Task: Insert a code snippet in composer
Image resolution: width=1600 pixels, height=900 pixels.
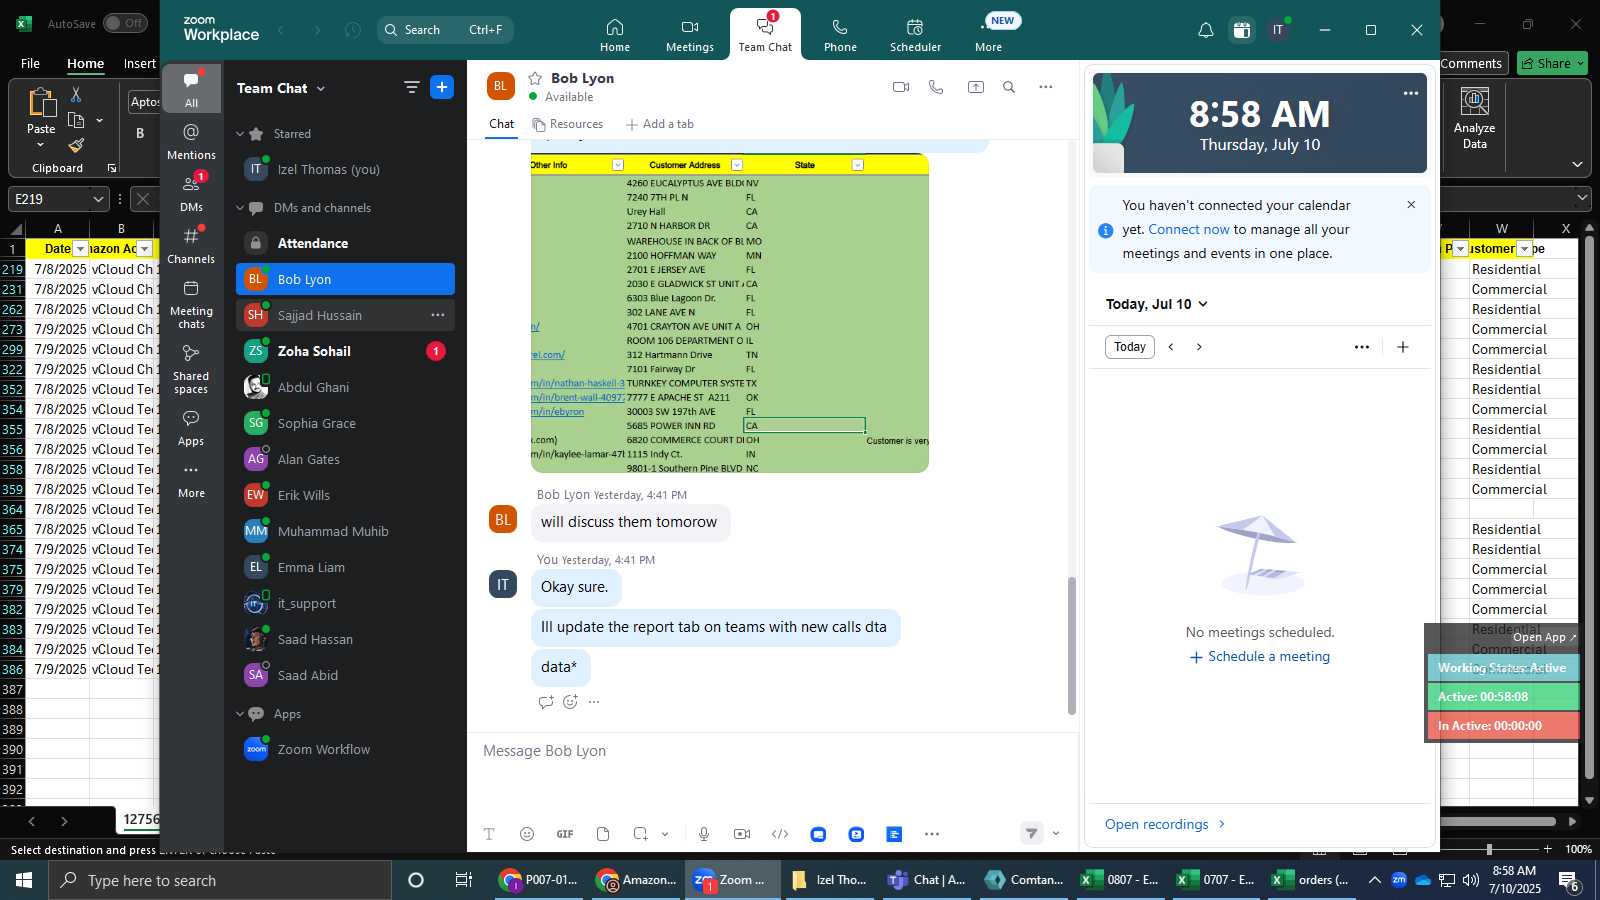Action: [780, 834]
